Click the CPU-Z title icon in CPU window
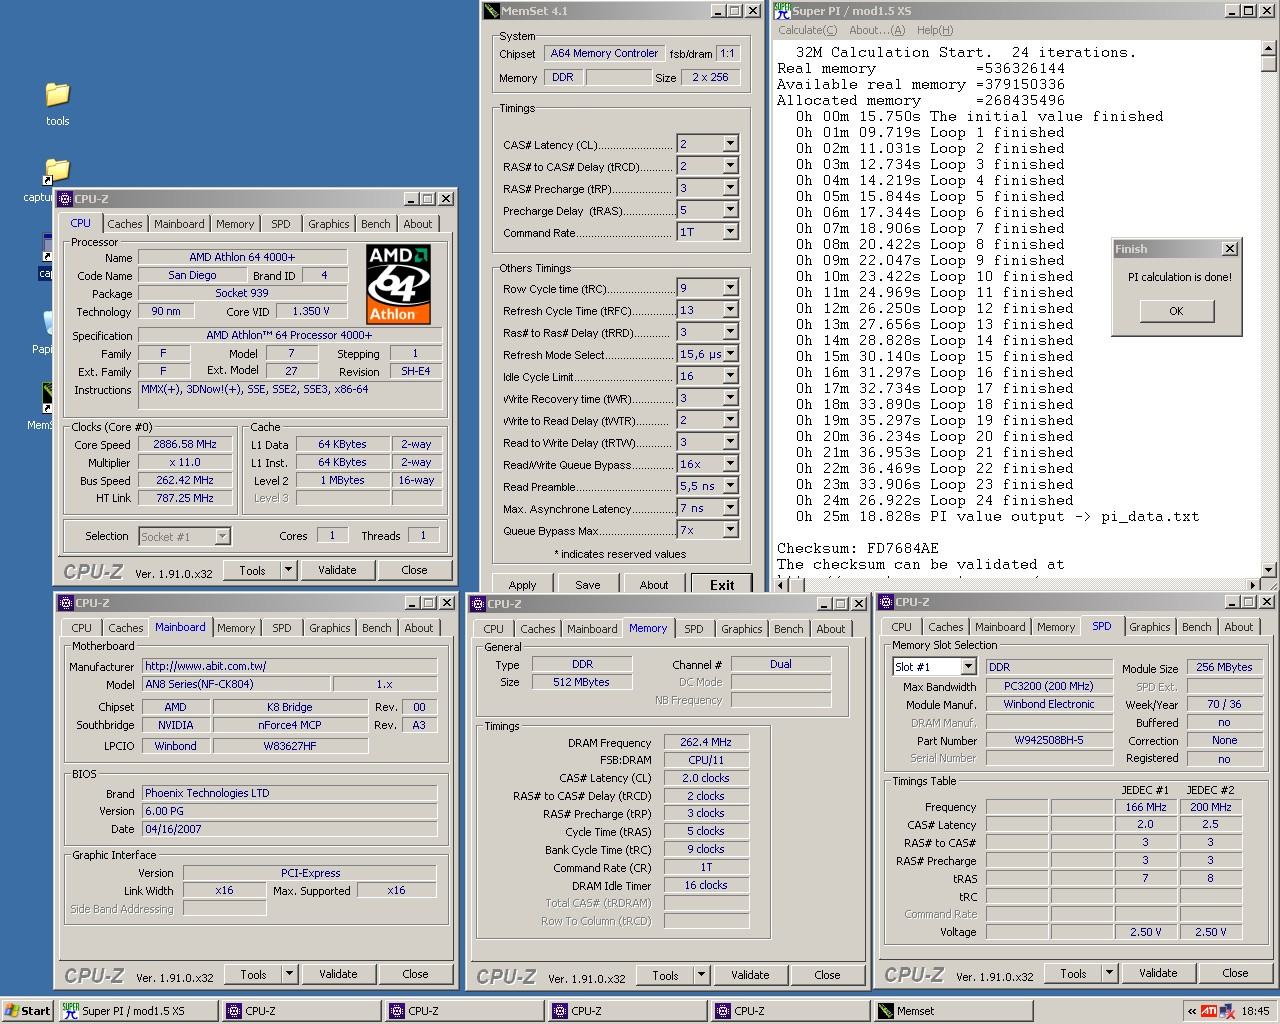This screenshot has width=1280, height=1024. (x=65, y=199)
